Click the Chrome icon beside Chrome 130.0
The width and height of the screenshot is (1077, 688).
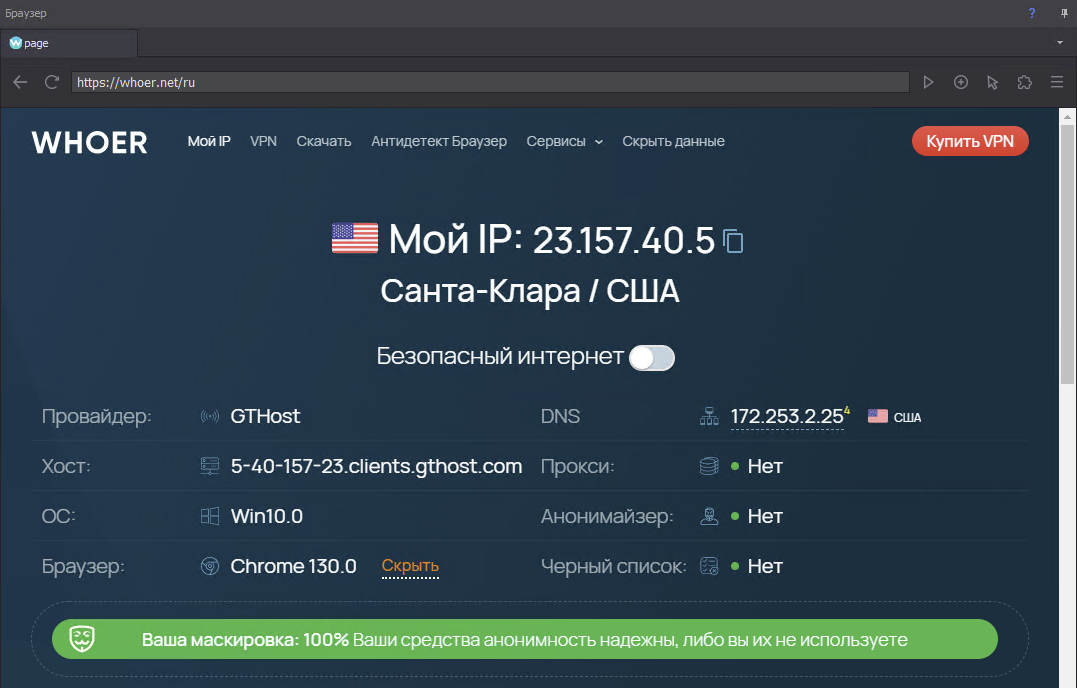click(x=209, y=566)
